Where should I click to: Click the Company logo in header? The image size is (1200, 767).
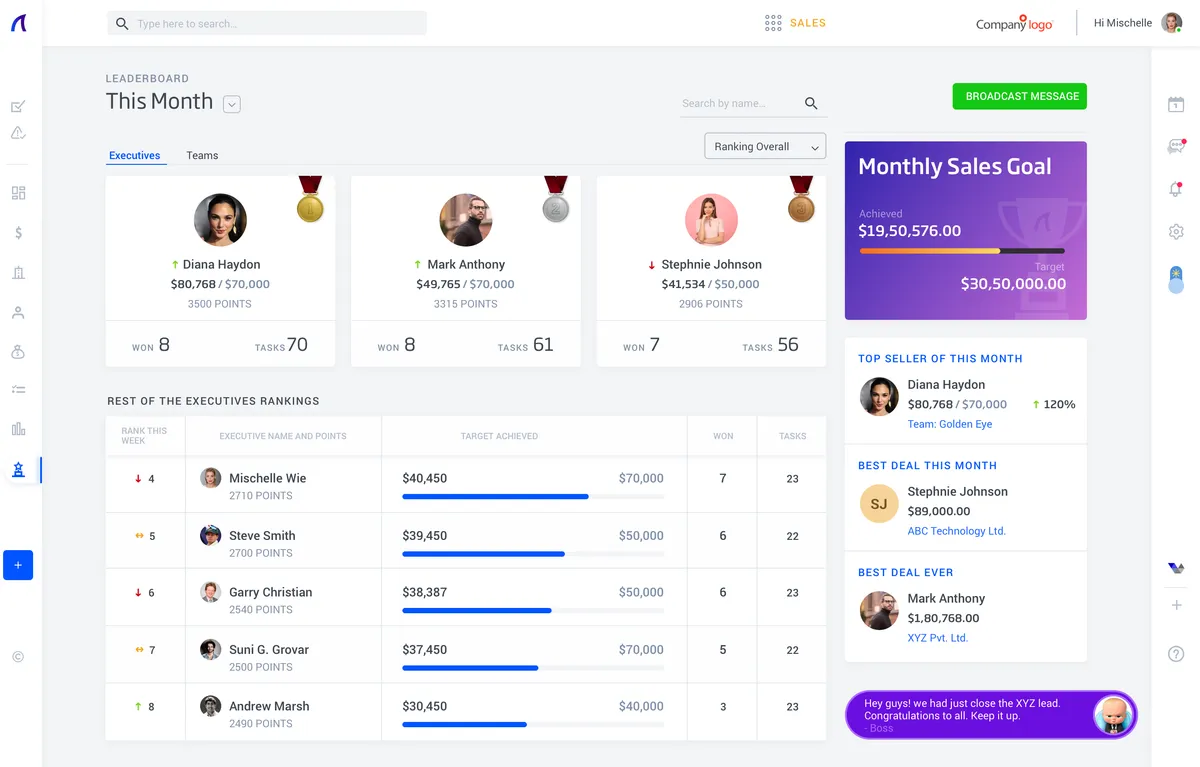[x=1014, y=24]
